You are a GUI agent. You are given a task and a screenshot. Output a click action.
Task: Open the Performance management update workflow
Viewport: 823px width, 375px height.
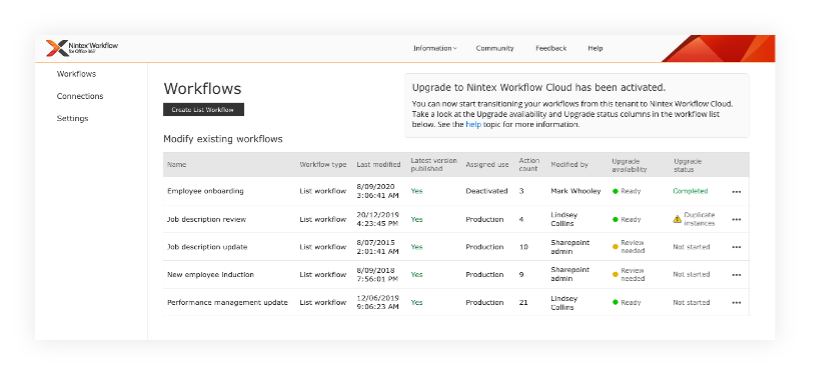(x=227, y=303)
